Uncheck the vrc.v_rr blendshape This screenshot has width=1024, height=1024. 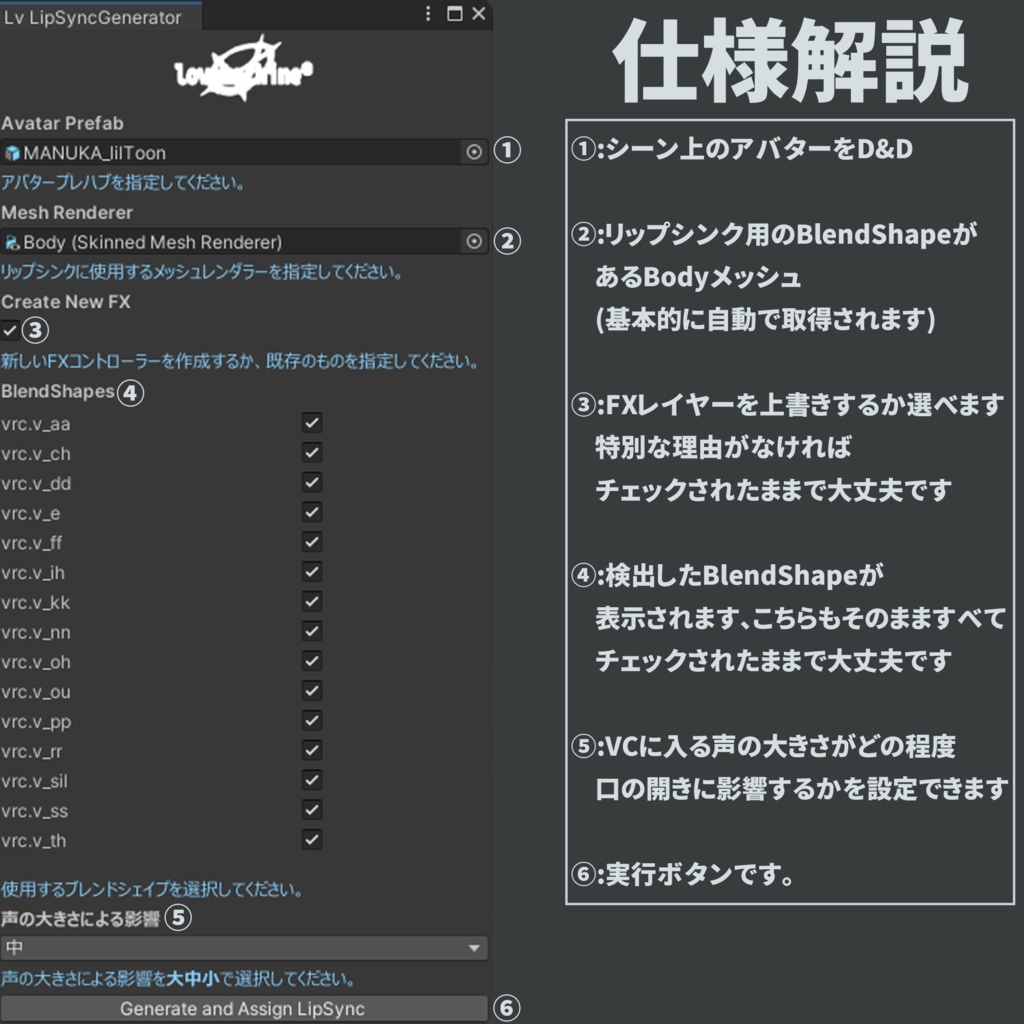[311, 750]
